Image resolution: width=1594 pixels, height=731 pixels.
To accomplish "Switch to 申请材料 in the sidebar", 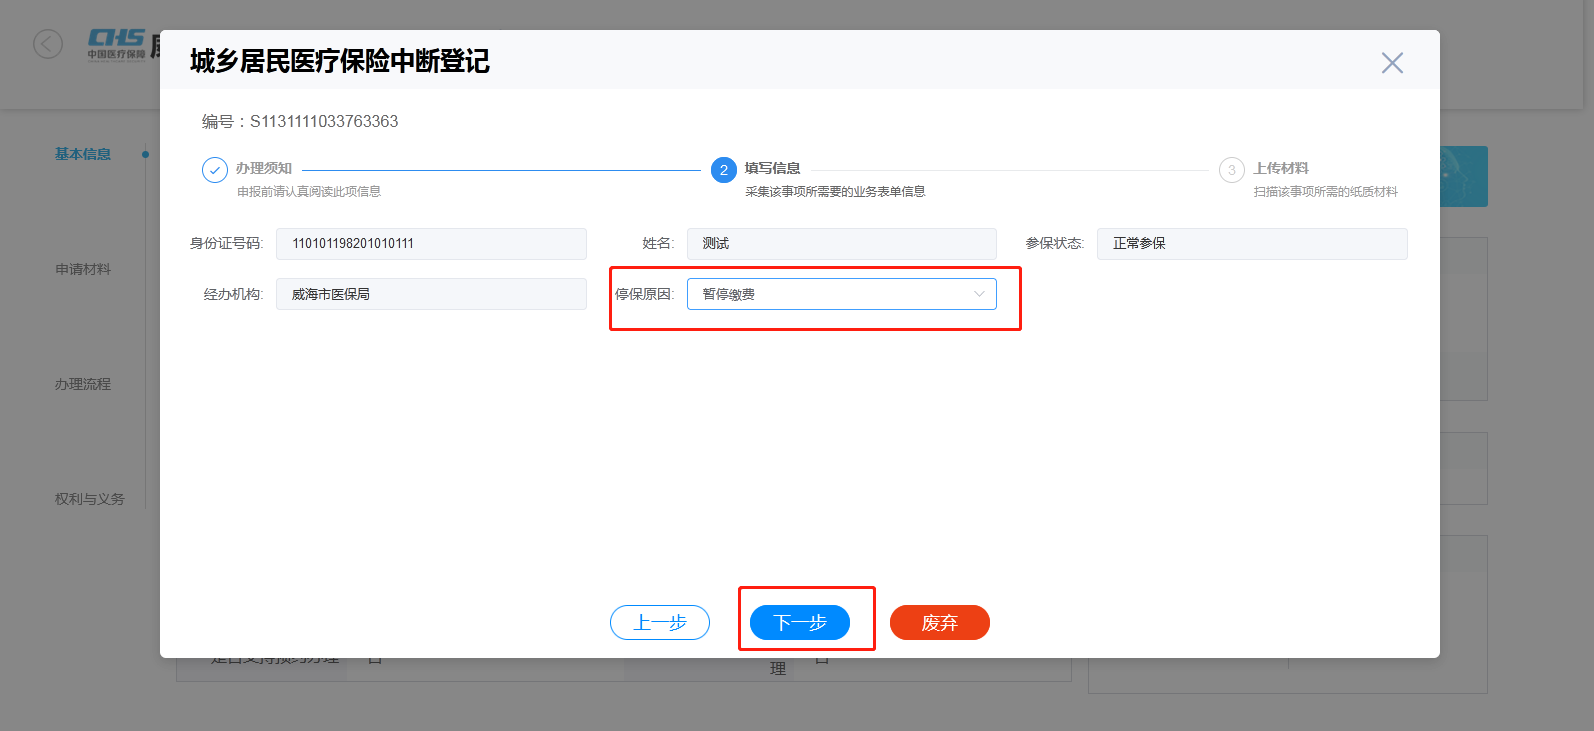I will point(83,269).
